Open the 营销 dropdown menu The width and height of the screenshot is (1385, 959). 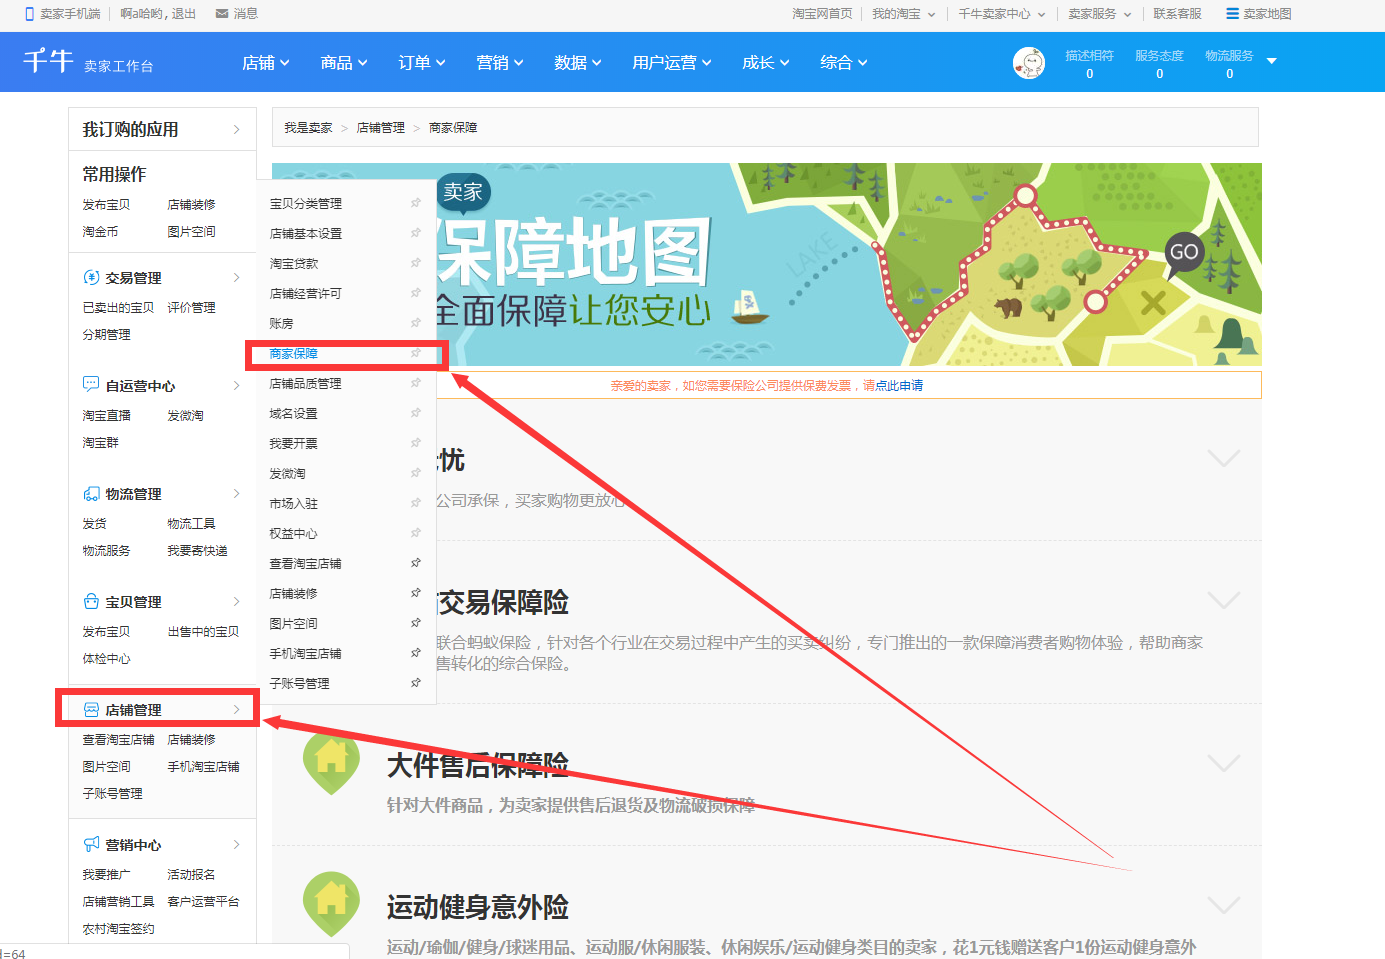[500, 62]
